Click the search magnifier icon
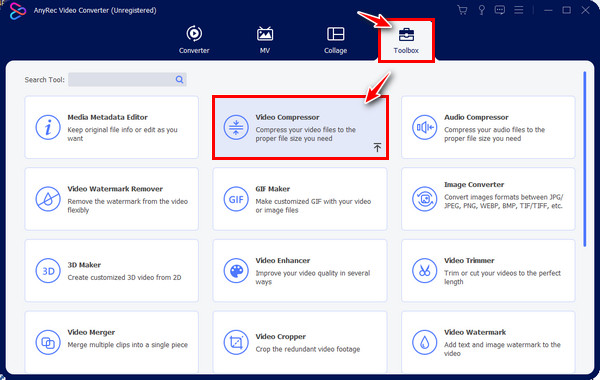 pos(179,80)
